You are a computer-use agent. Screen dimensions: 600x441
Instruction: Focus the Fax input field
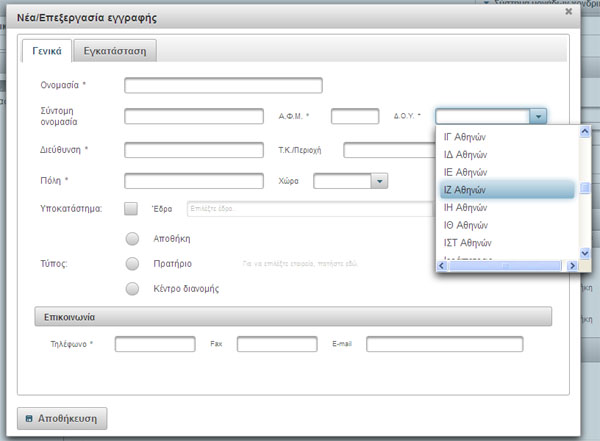tap(277, 344)
